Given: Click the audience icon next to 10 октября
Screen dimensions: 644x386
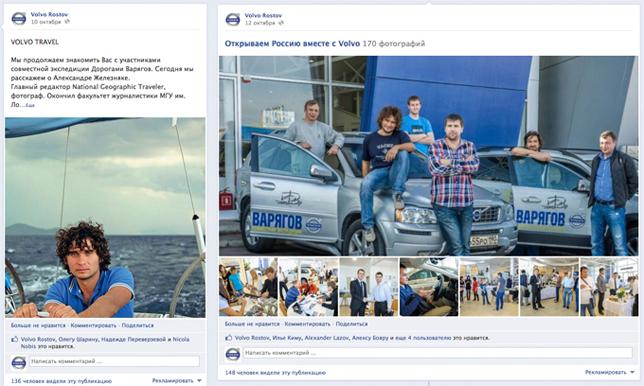Looking at the screenshot, I should (x=67, y=22).
